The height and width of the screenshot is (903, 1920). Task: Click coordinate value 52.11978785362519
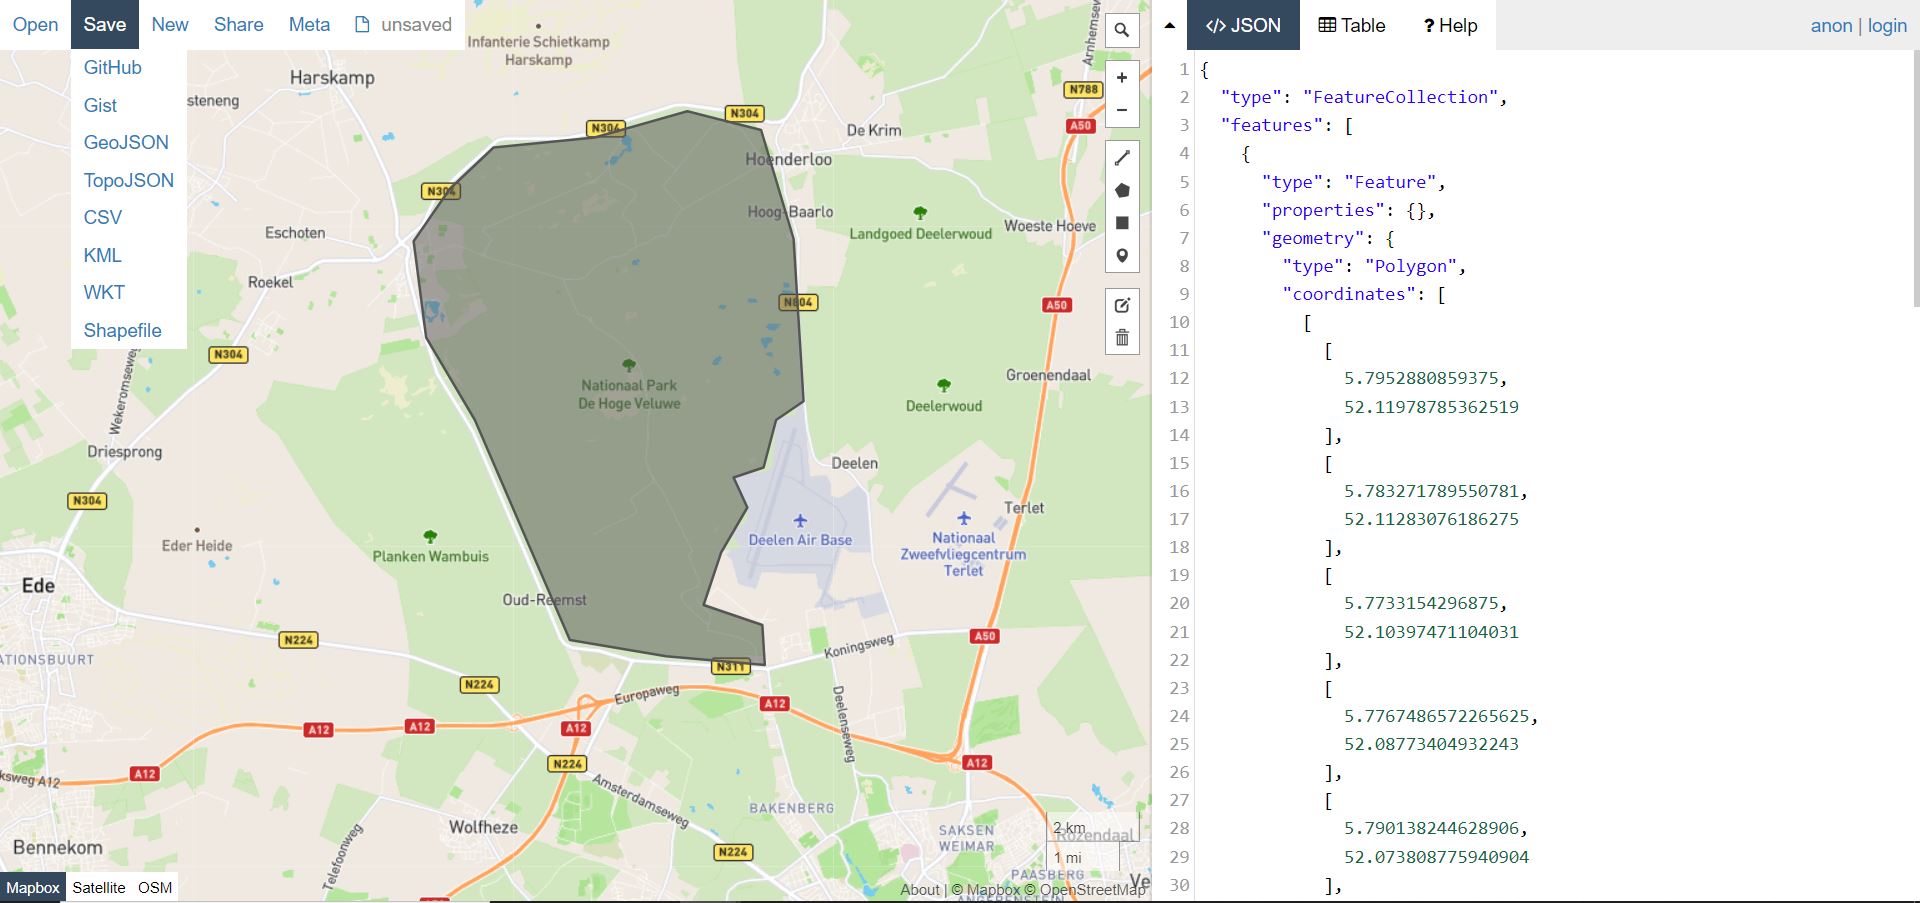point(1431,407)
